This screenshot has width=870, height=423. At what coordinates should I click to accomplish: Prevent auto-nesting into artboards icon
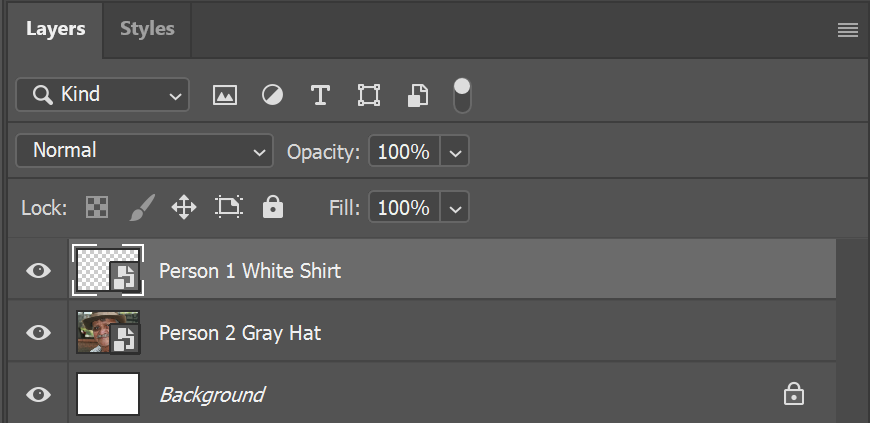point(229,207)
